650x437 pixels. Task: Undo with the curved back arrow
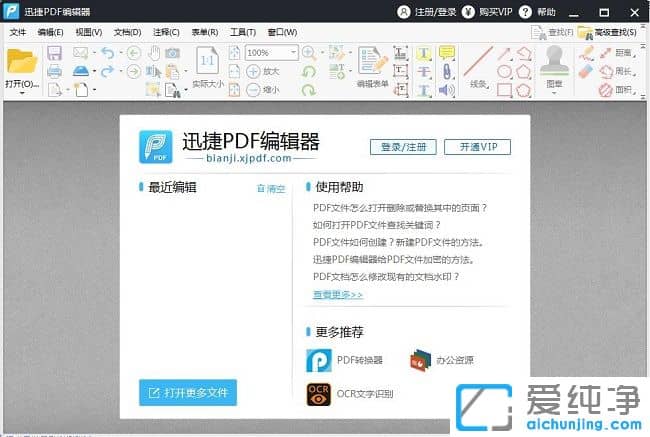(x=108, y=53)
